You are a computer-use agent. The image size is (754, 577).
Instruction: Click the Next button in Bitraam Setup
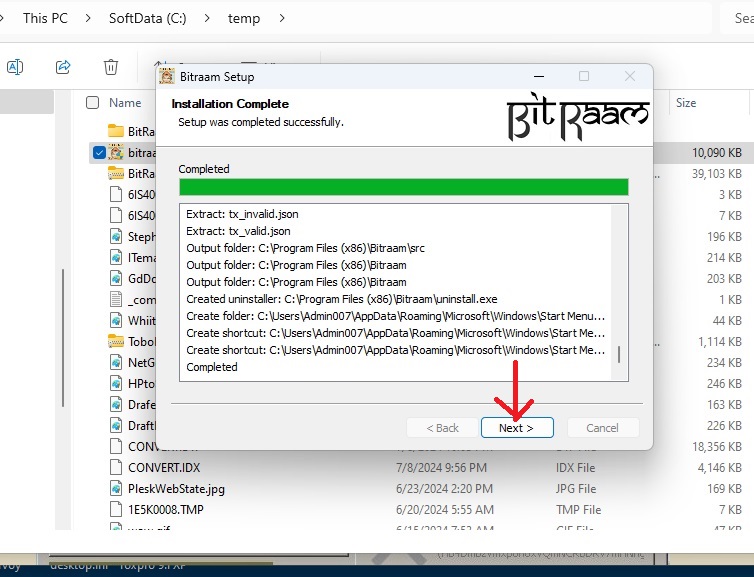coord(517,427)
